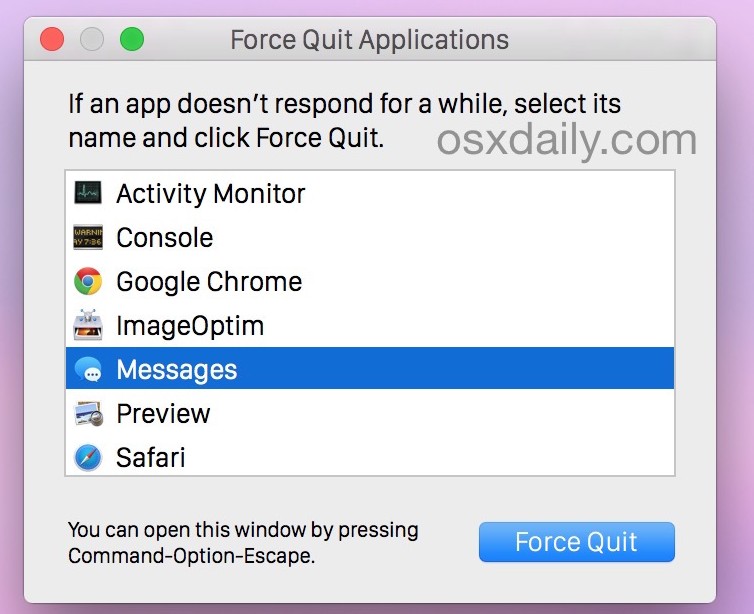The width and height of the screenshot is (754, 614).
Task: Click the Activity Monitor app icon
Action: tap(88, 194)
